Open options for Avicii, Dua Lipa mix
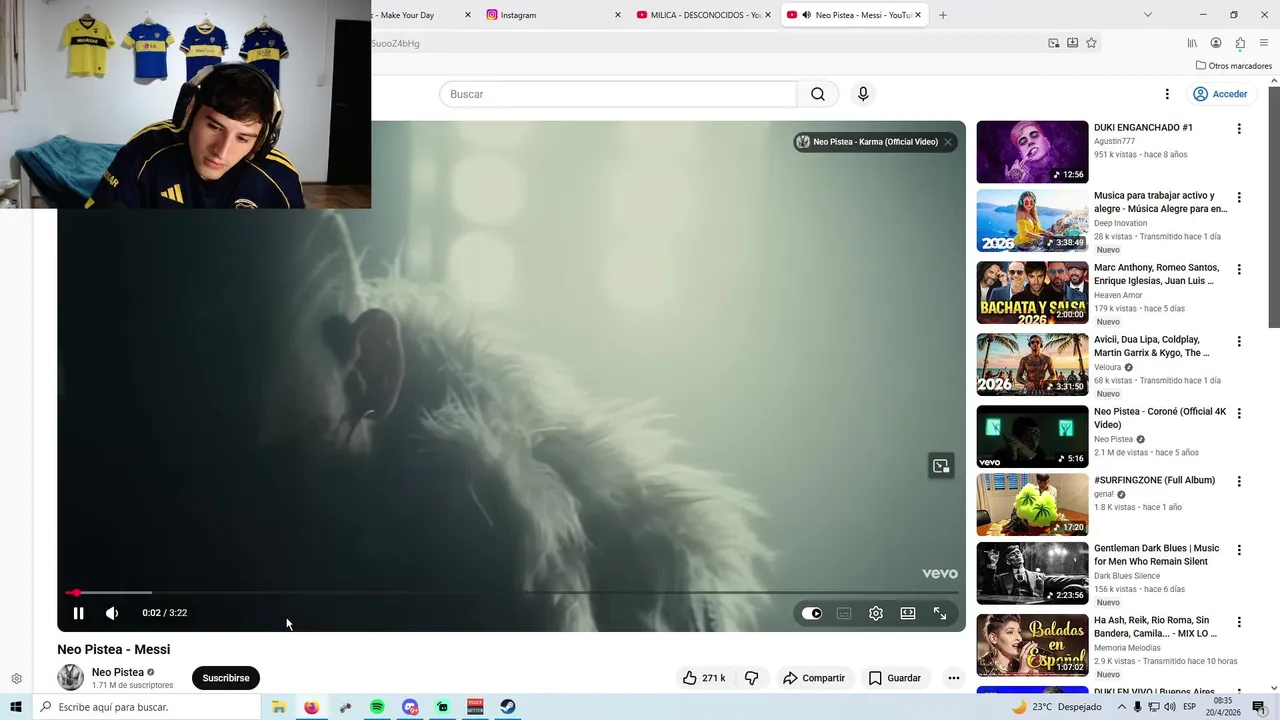Image resolution: width=1280 pixels, height=720 pixels. (1239, 342)
